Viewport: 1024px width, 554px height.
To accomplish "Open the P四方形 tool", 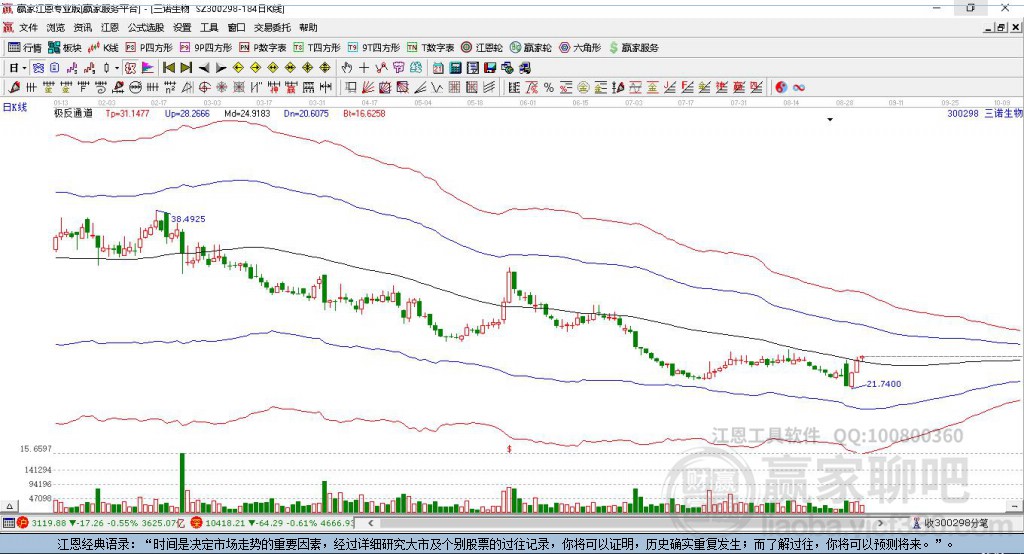I will pos(149,48).
